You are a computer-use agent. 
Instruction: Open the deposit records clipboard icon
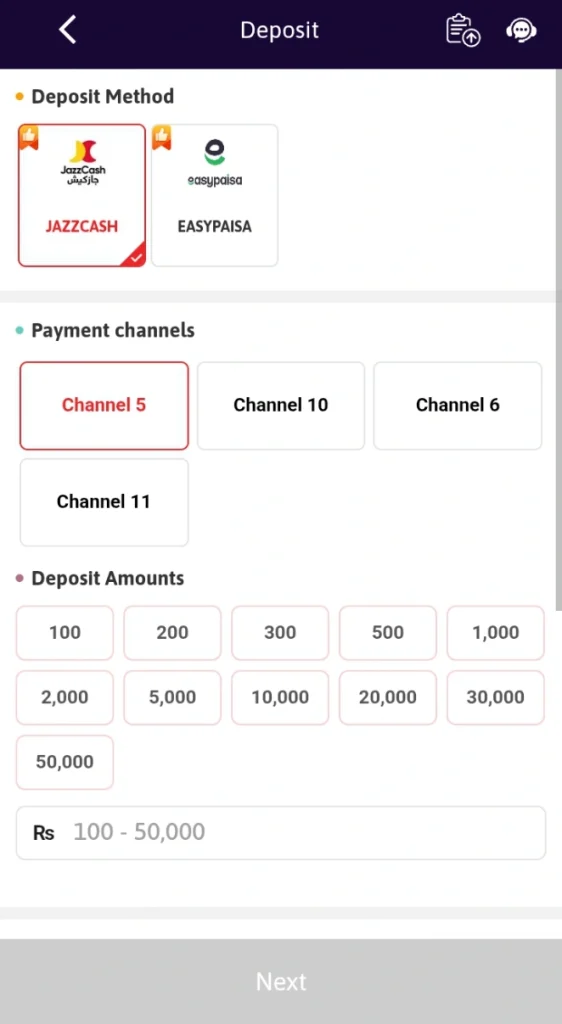point(463,30)
